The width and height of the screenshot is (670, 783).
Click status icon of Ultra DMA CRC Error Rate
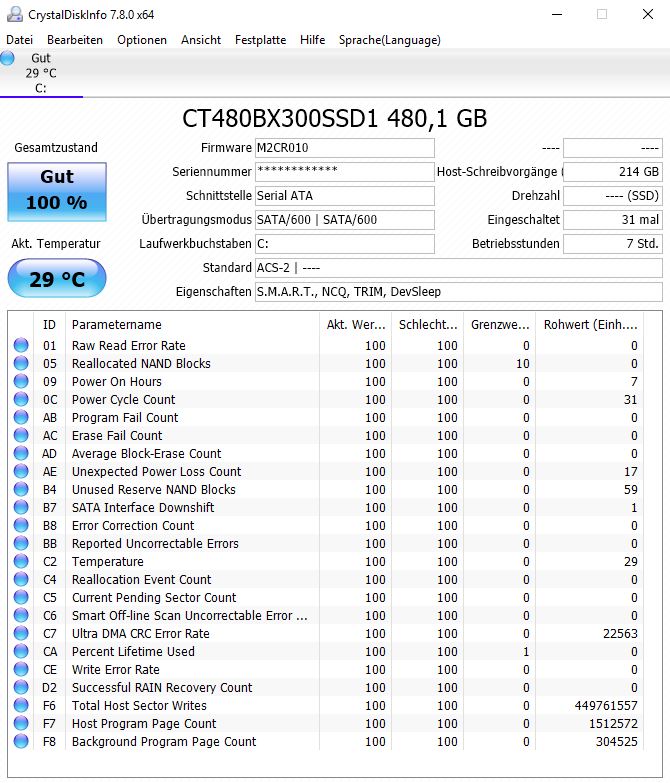point(21,633)
